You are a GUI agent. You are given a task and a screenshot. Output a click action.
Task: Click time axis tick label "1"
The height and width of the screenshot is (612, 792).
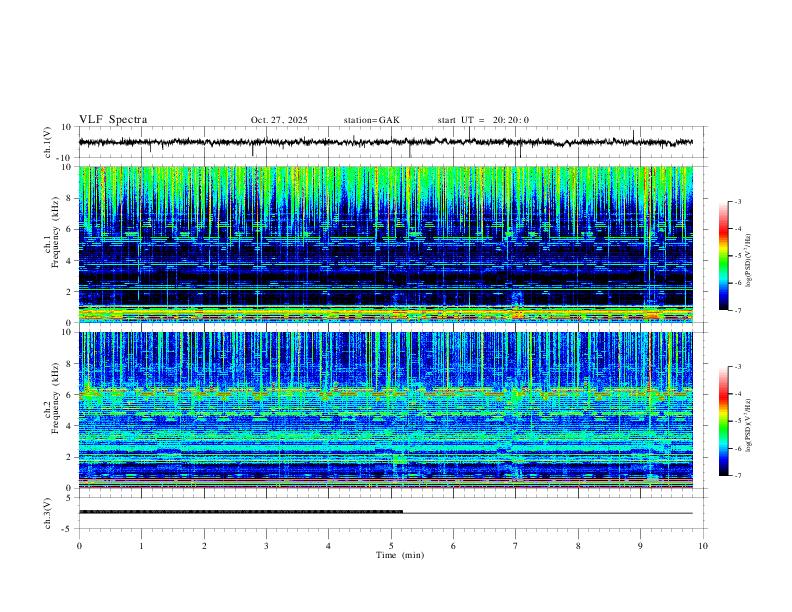[141, 546]
